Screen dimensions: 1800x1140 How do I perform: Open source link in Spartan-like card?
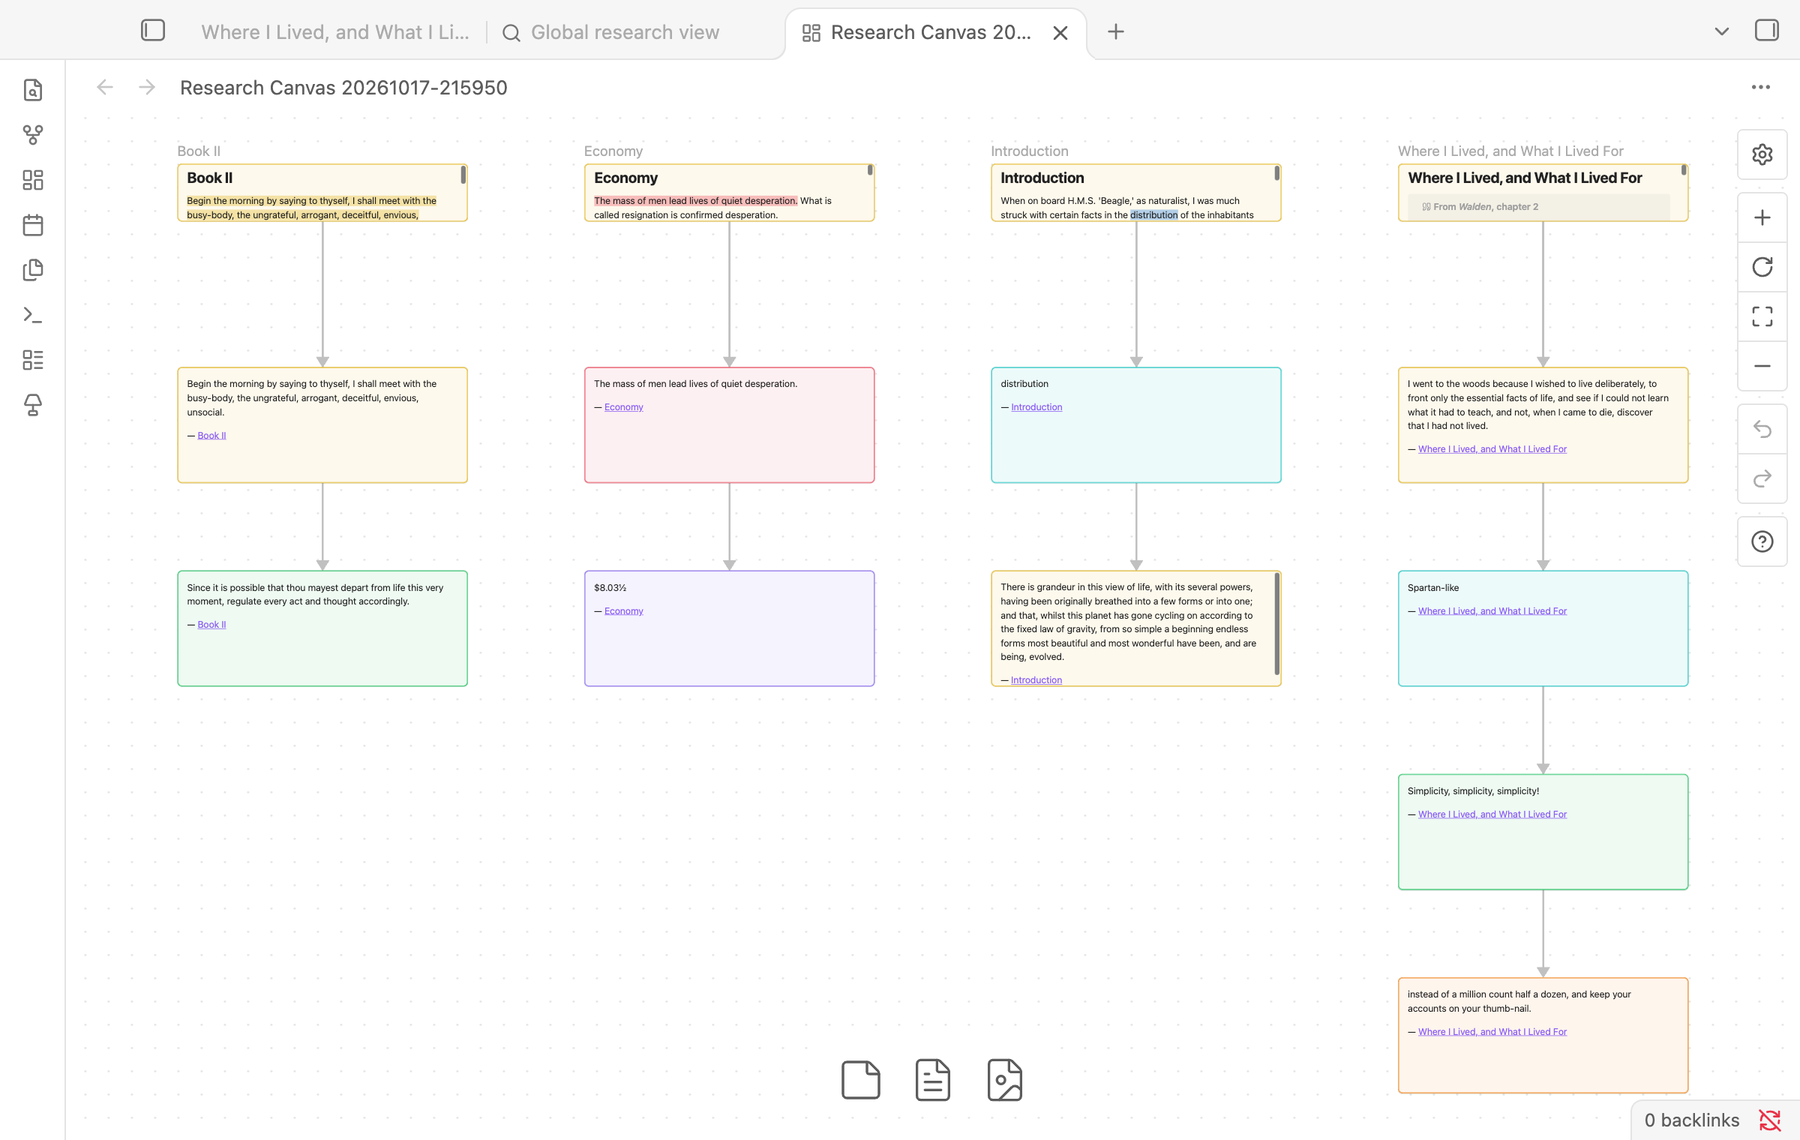coord(1492,611)
